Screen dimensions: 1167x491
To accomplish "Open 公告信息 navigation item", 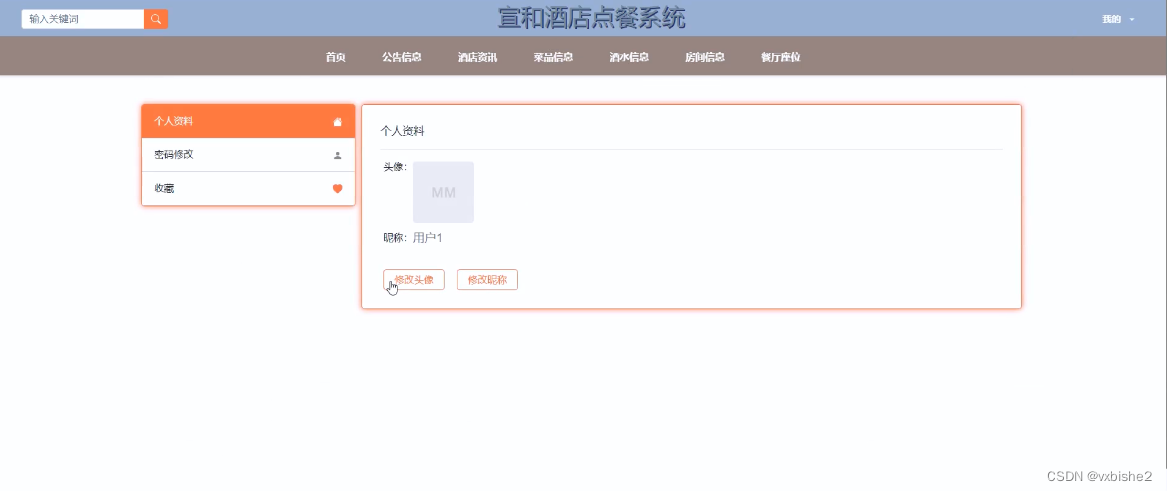I will click(x=402, y=57).
